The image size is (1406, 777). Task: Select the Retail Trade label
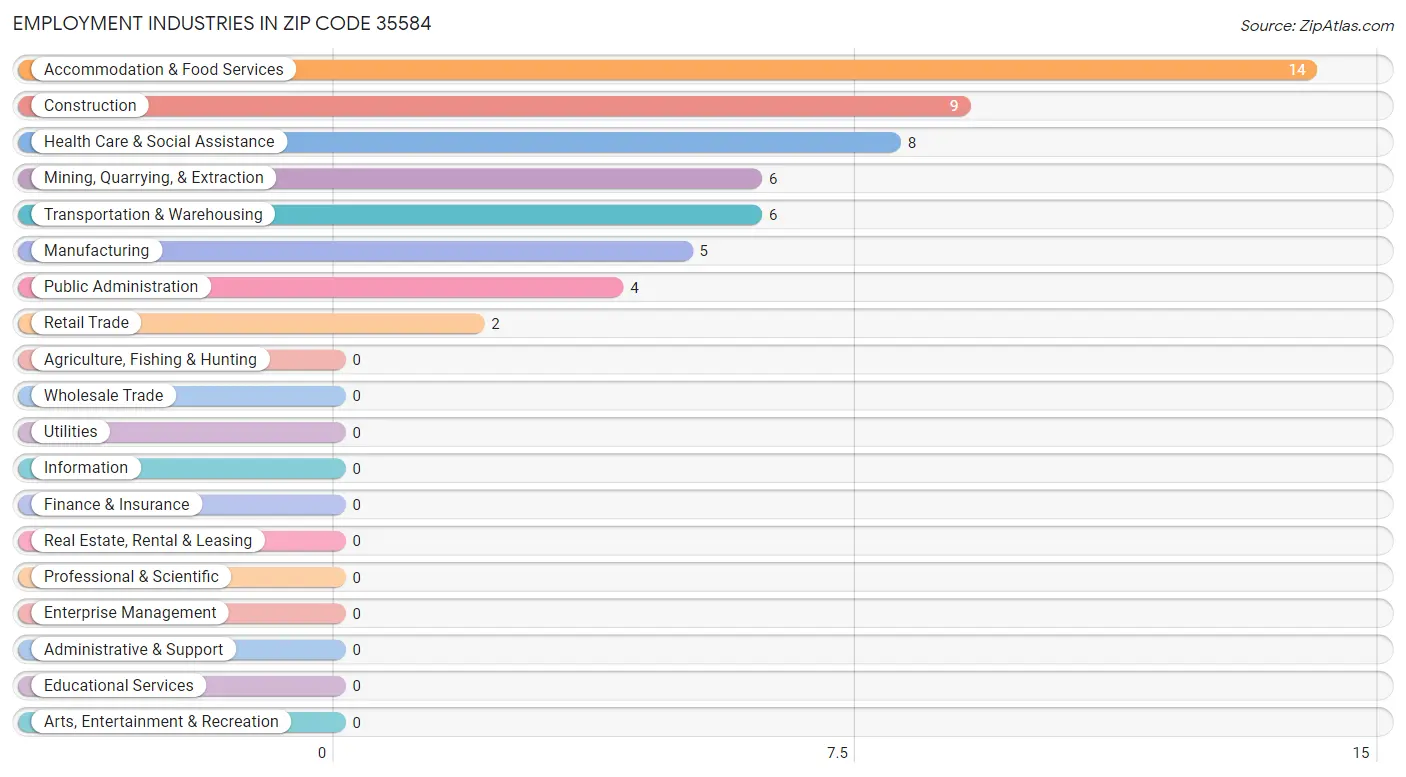click(86, 322)
